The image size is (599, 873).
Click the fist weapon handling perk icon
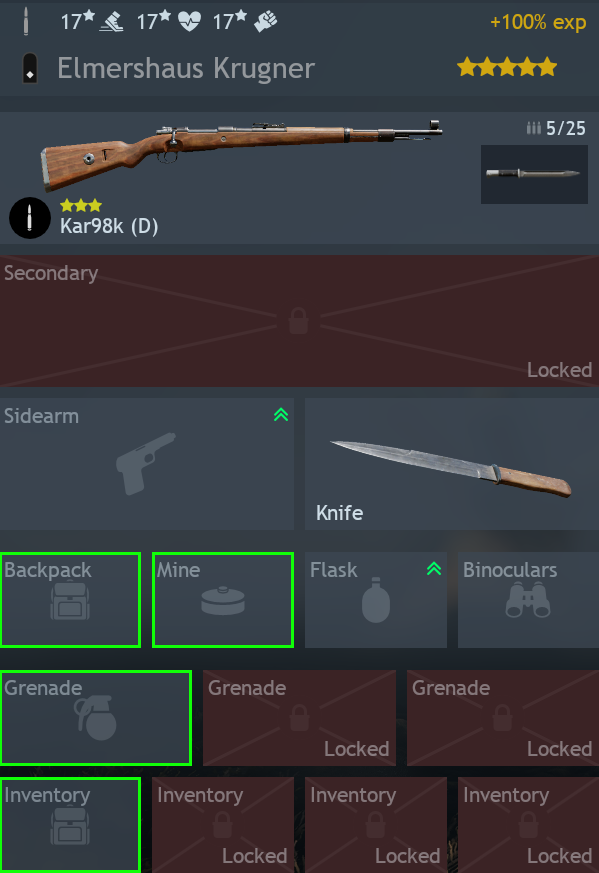pyautogui.click(x=266, y=22)
